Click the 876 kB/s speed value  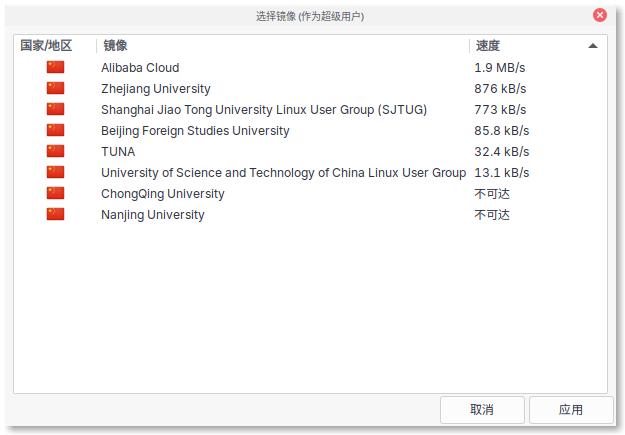[x=500, y=89]
